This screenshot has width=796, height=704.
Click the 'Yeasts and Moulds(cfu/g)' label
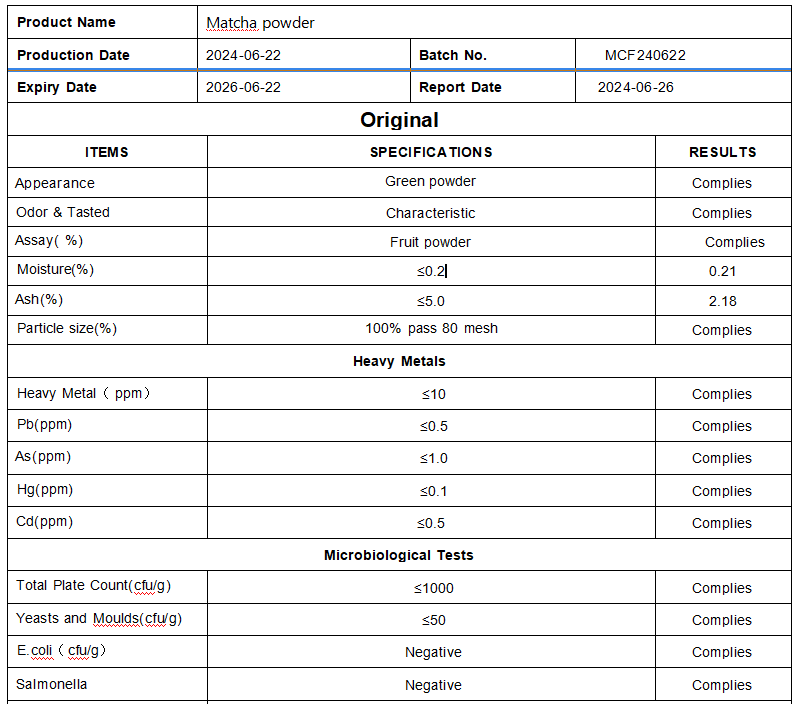tap(99, 618)
